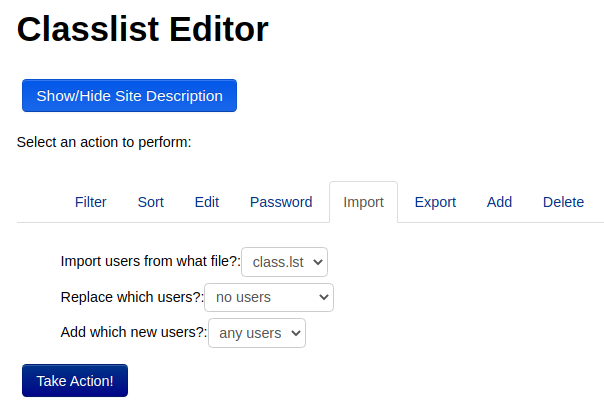Click the Classlist Editor heading
Viewport: 604px width, 415px height.
coord(143,29)
